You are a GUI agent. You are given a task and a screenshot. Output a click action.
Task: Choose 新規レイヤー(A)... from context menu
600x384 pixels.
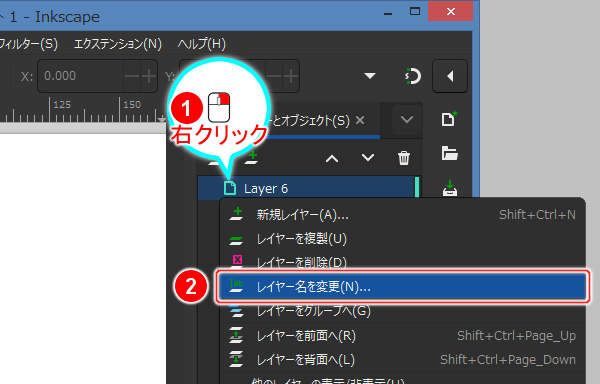pos(403,215)
